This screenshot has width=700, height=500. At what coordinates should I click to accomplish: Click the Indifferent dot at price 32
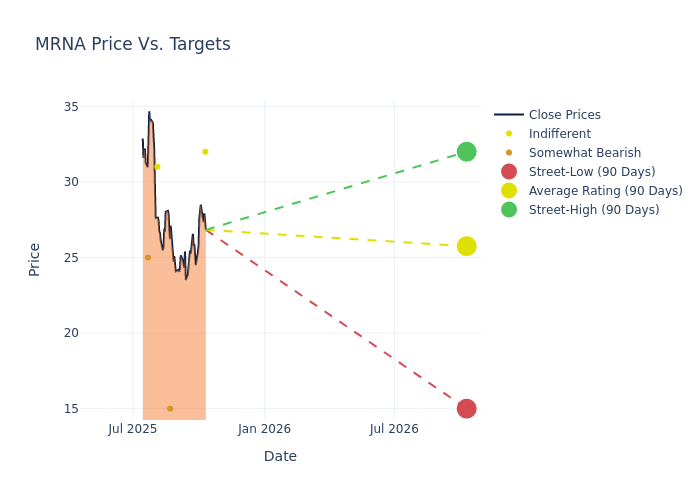coord(205,152)
